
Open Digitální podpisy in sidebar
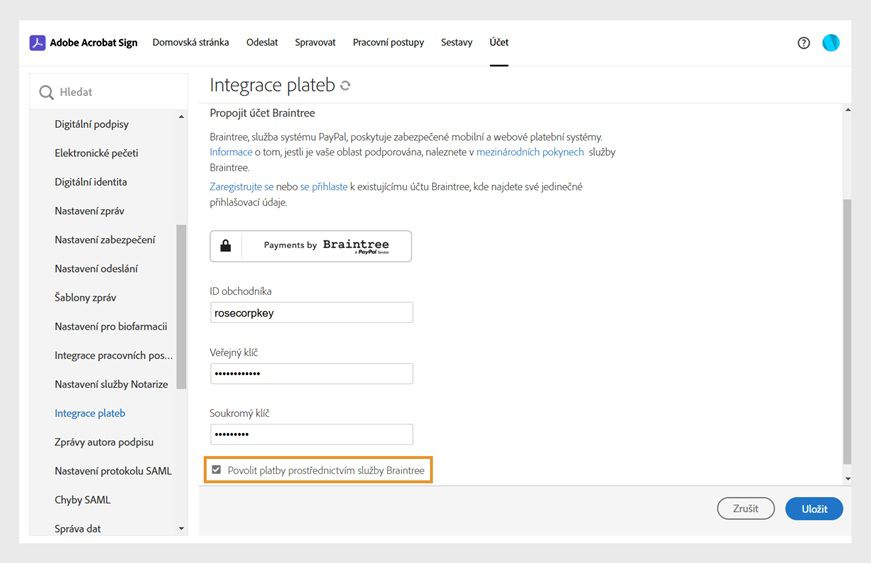[91, 124]
